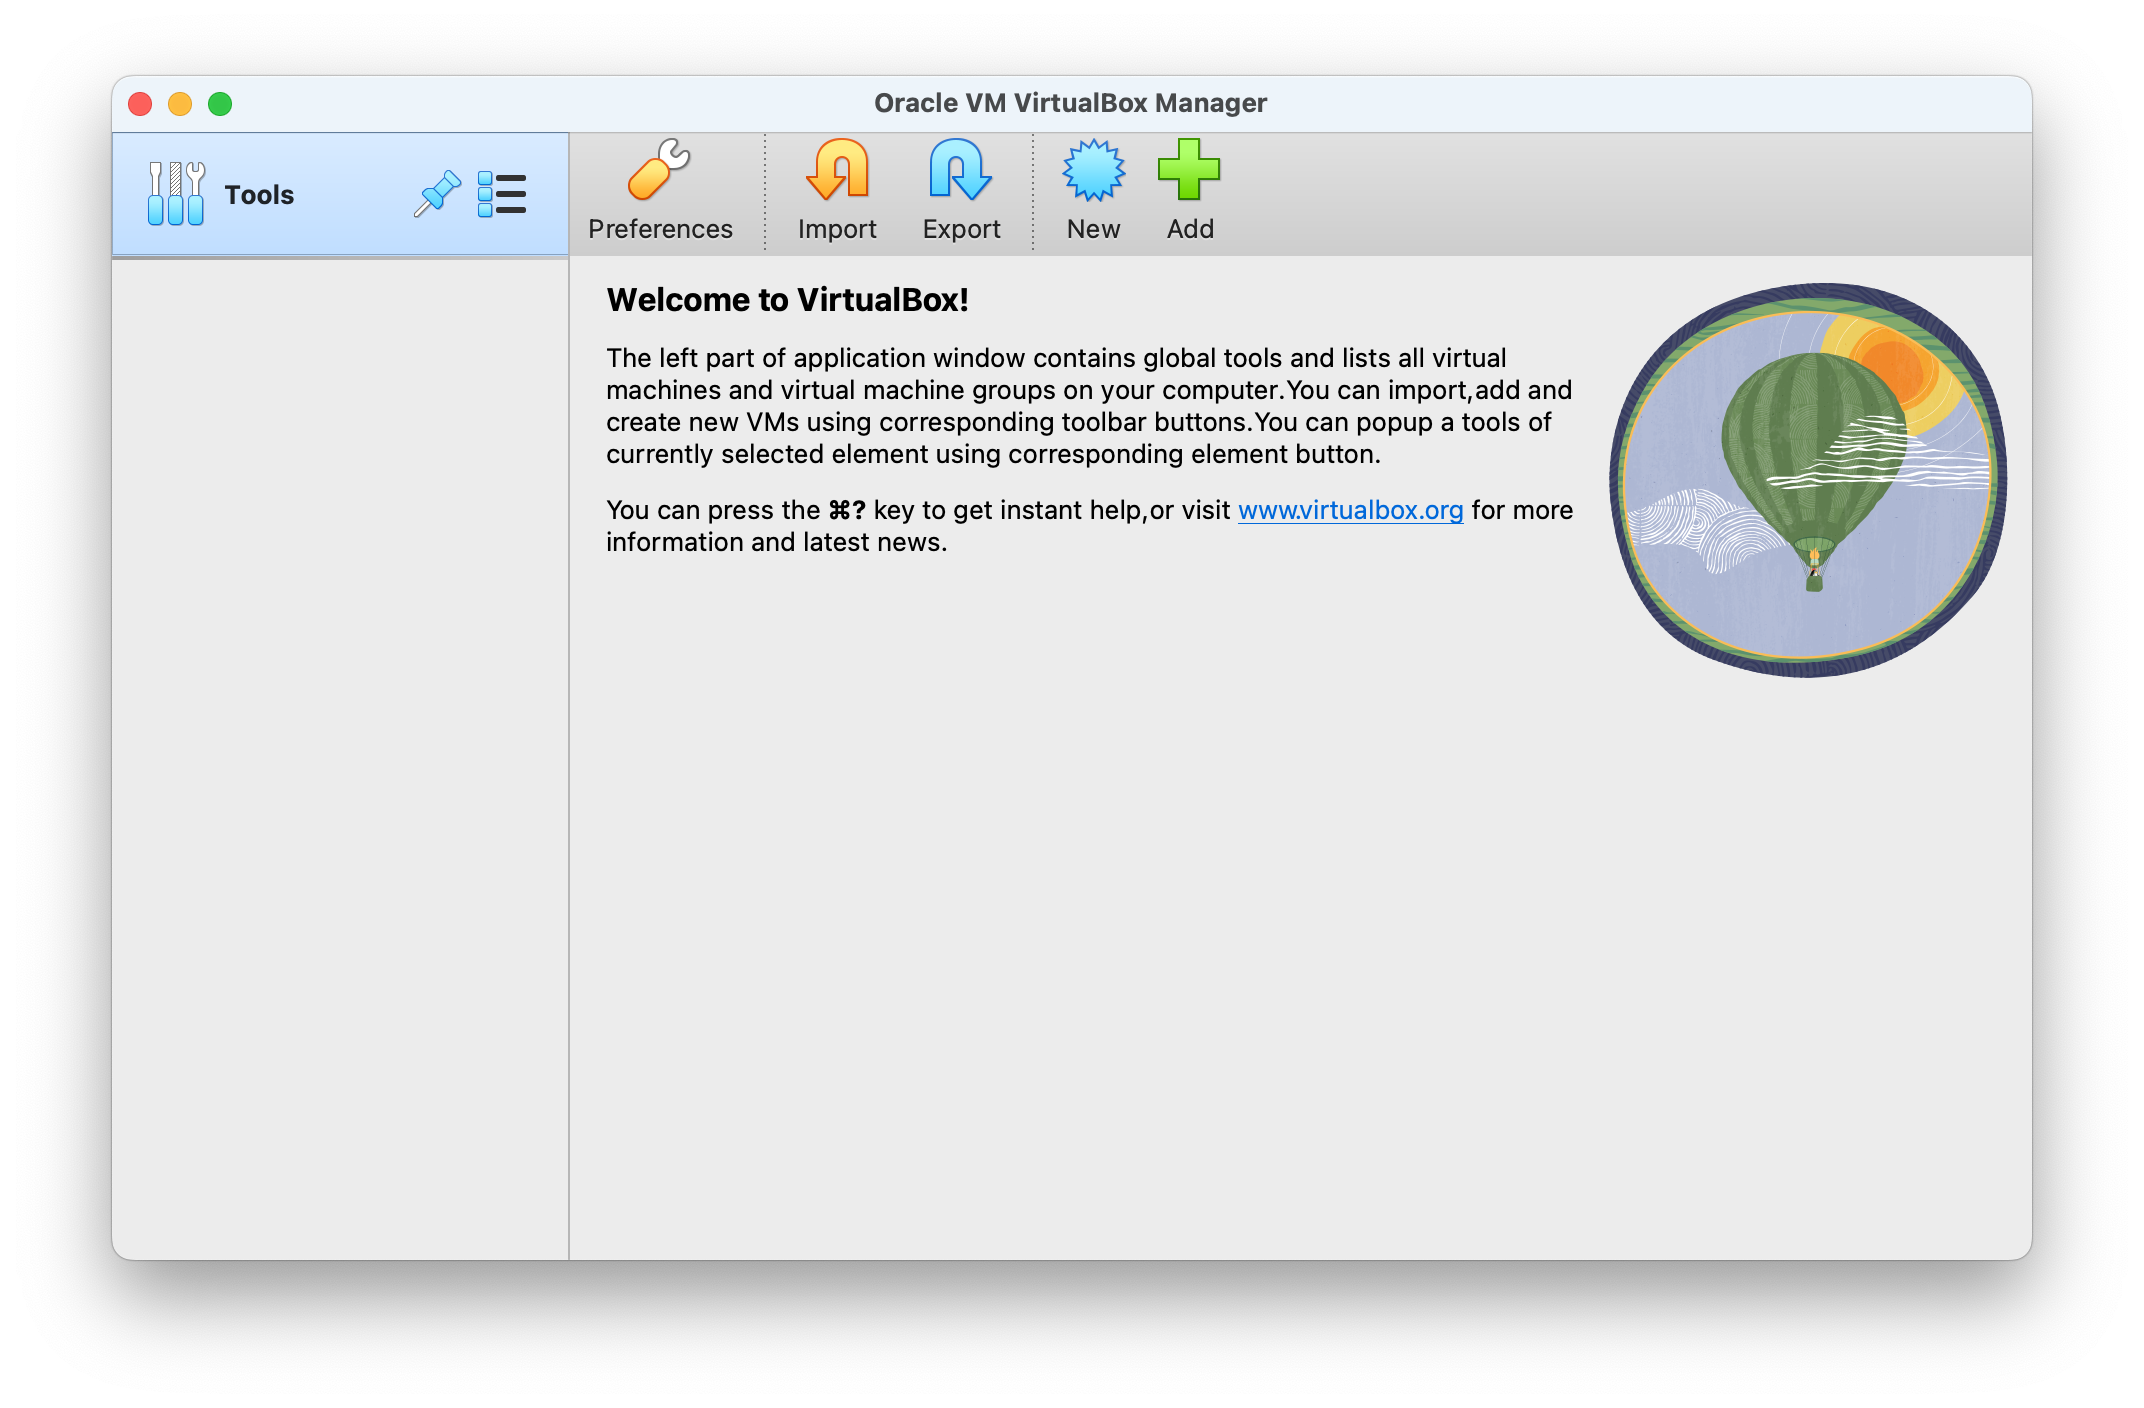The width and height of the screenshot is (2144, 1408).
Task: Click the Add label in the toolbar
Action: [x=1190, y=229]
